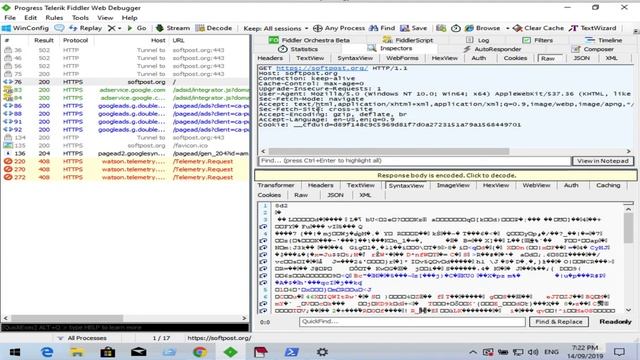Replay the selected session

tap(85, 28)
